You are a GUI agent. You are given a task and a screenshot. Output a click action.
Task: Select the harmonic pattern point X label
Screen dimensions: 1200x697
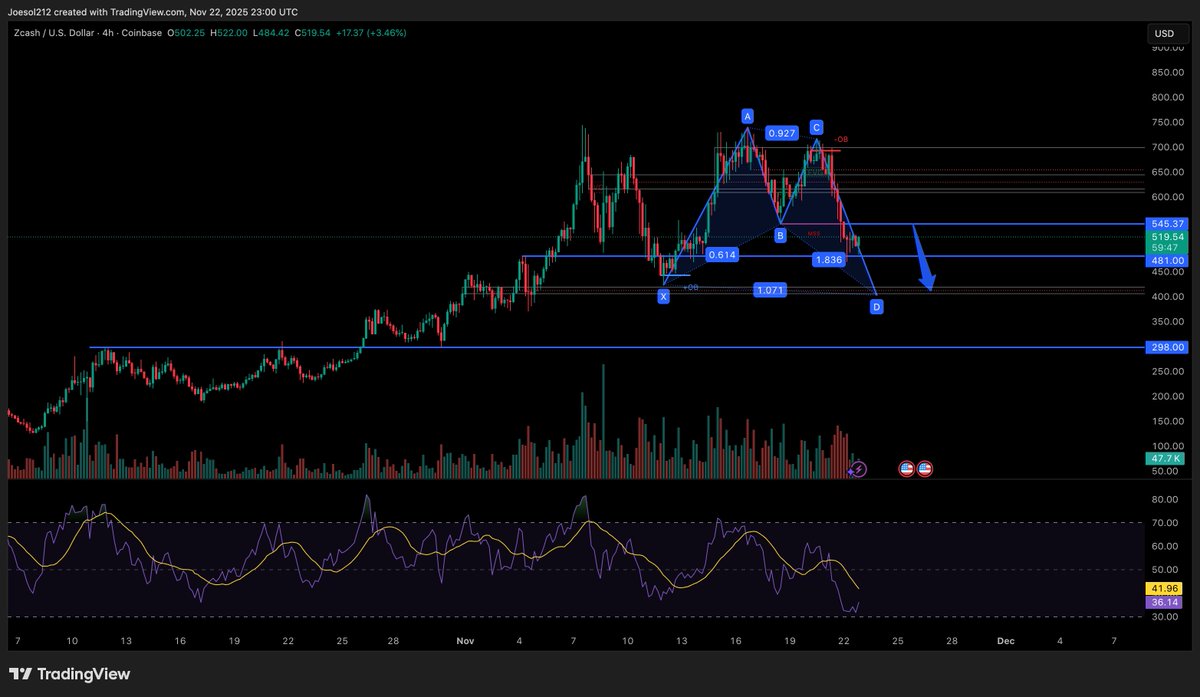663,296
